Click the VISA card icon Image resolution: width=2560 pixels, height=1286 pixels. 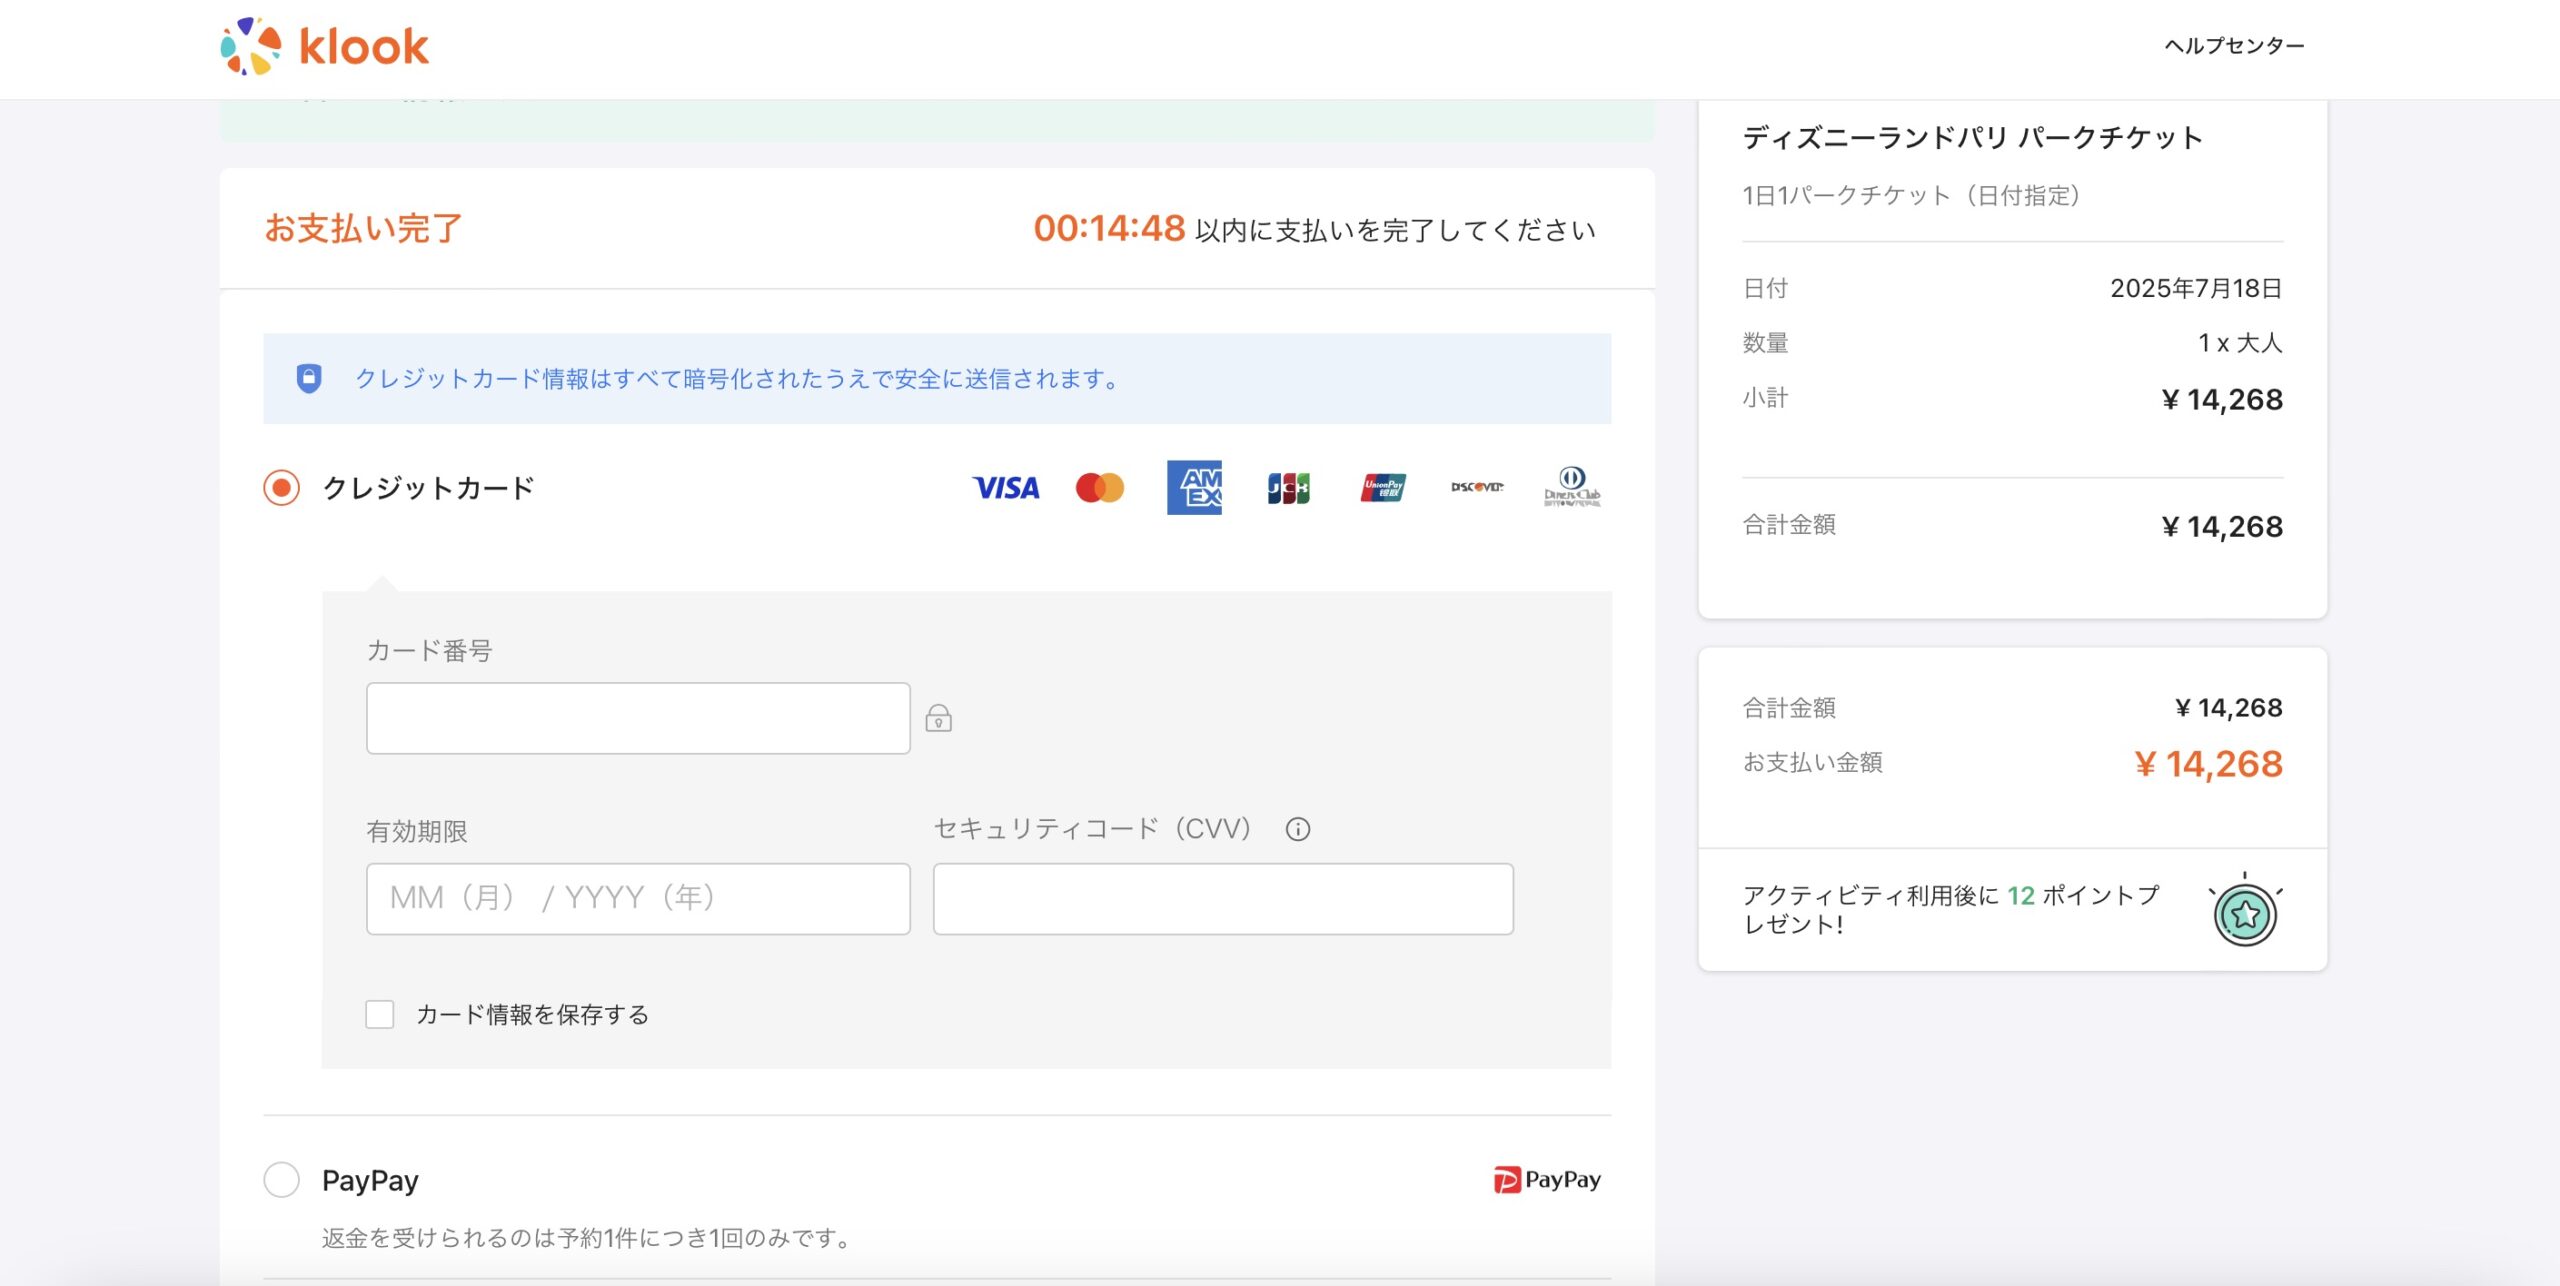(1006, 488)
